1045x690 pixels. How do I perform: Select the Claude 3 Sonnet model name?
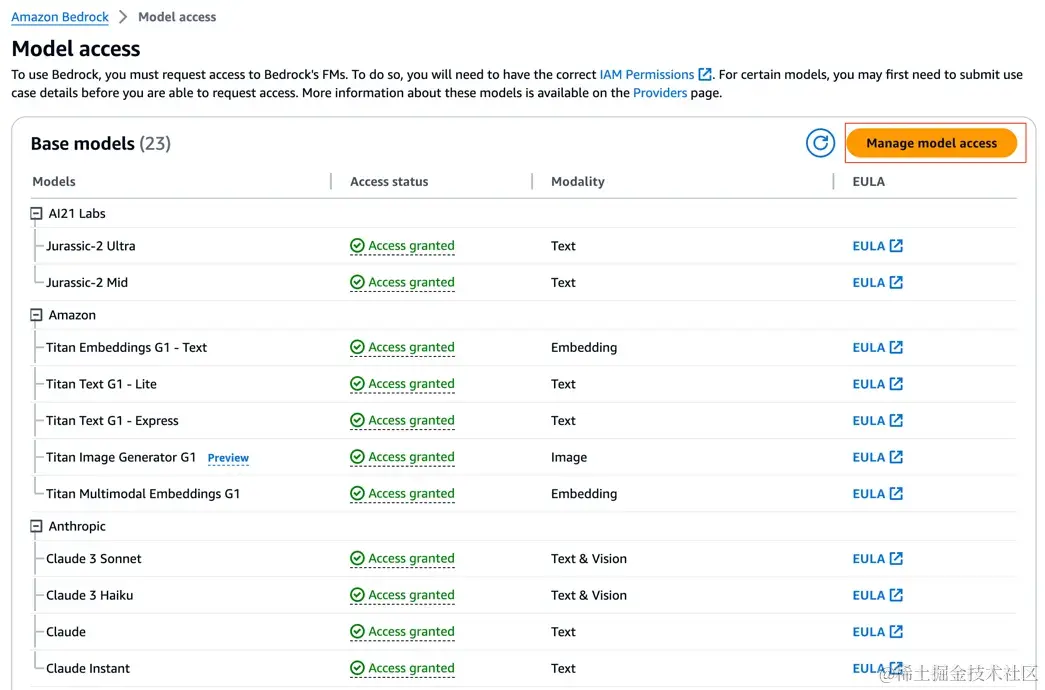click(x=94, y=559)
